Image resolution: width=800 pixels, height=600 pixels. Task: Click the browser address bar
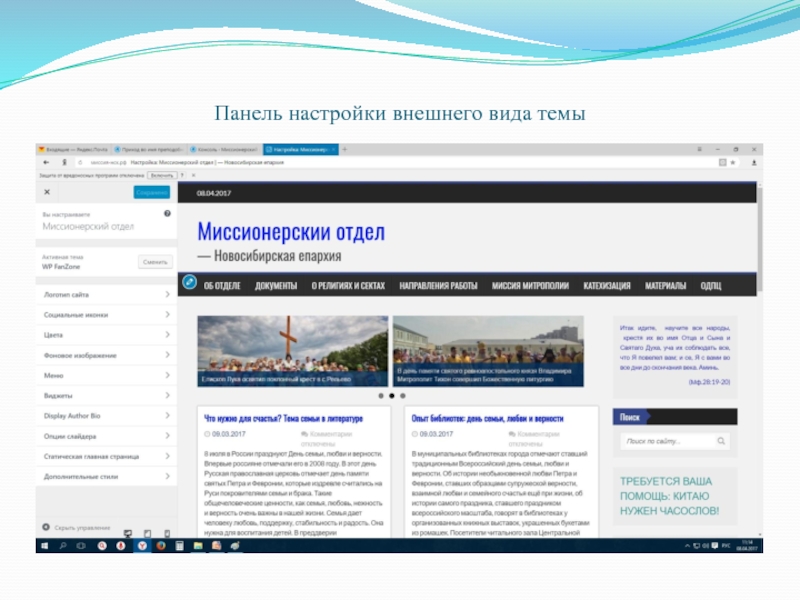(x=398, y=162)
